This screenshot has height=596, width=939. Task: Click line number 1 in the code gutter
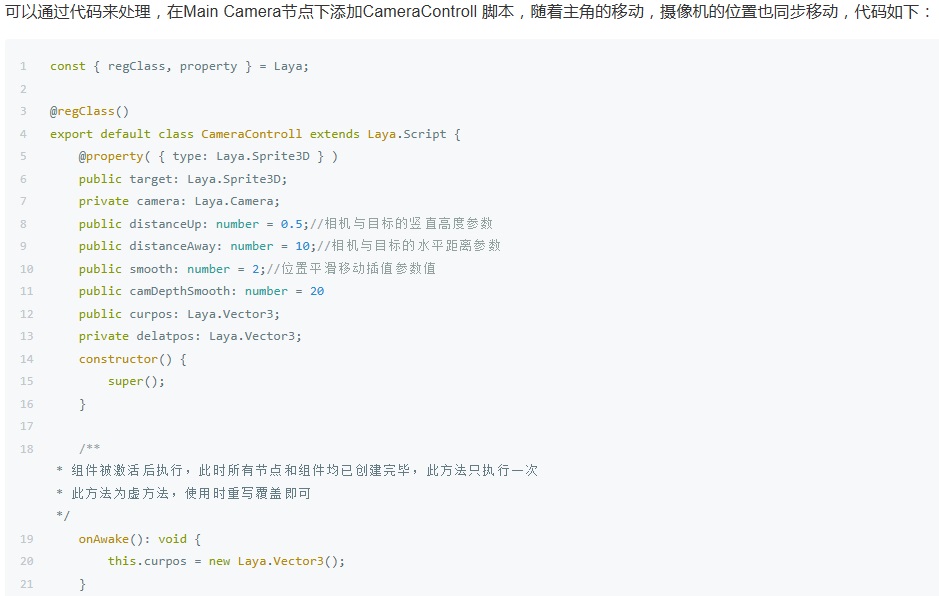click(23, 66)
